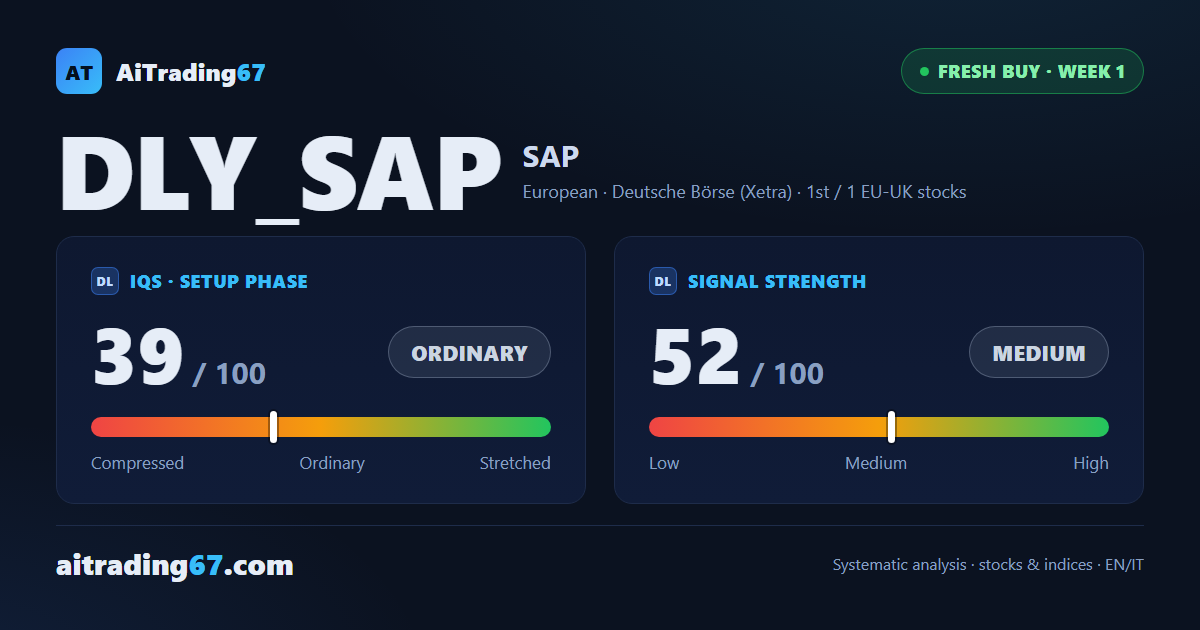Select the MEDIUM status pill
The width and height of the screenshot is (1200, 630).
[1039, 352]
